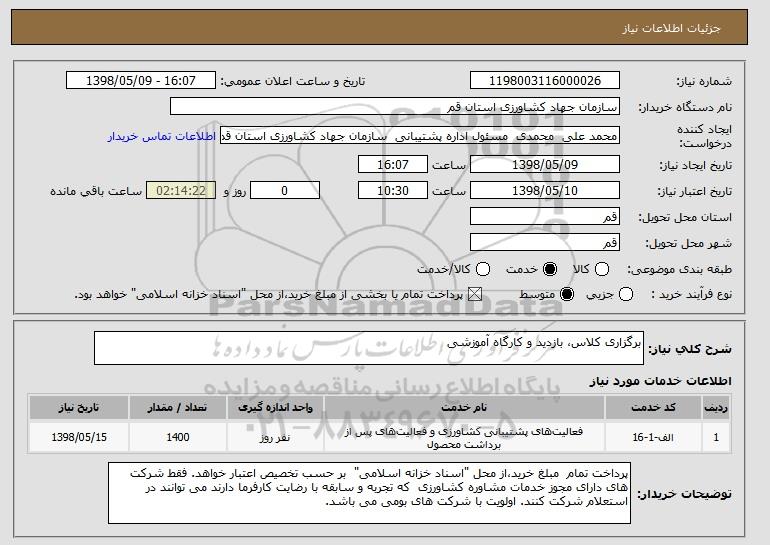Click the delivery province field قم
Image resolution: width=770 pixels, height=545 pixels.
pyautogui.click(x=545, y=217)
